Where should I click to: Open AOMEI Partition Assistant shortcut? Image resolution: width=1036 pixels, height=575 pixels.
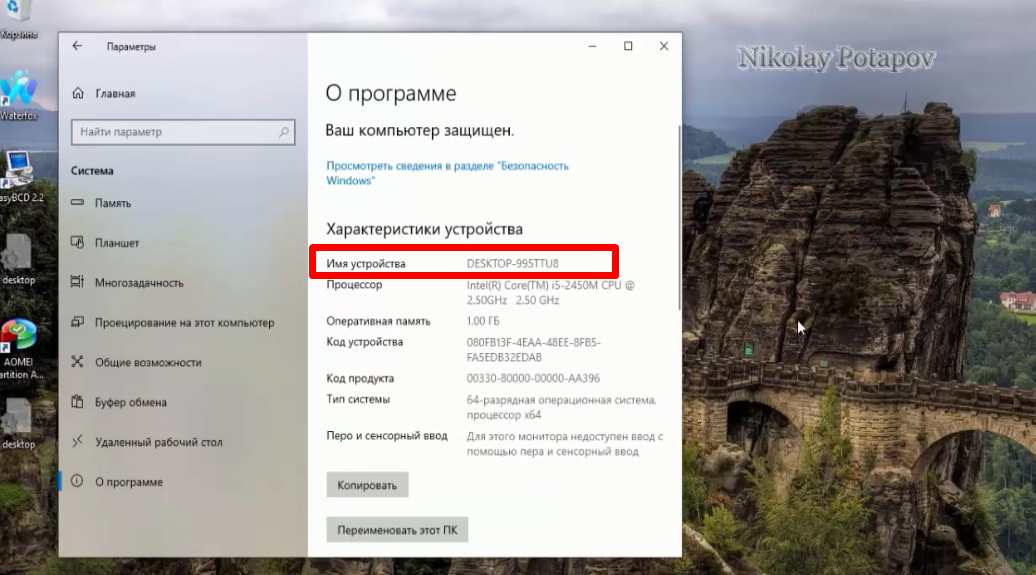pyautogui.click(x=20, y=349)
